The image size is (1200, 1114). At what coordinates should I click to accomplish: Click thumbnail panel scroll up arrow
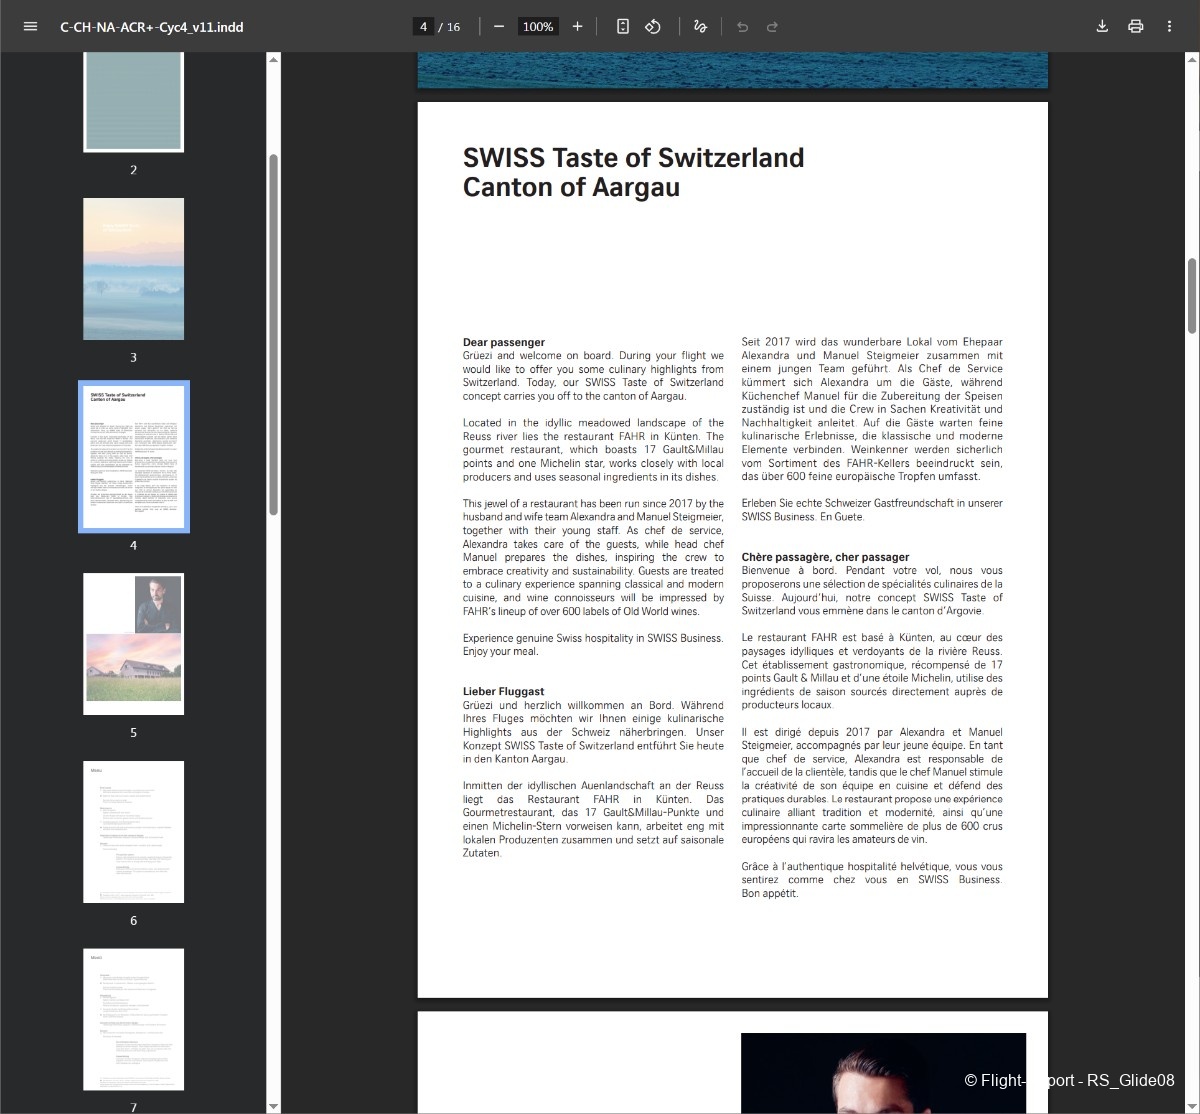tap(273, 60)
